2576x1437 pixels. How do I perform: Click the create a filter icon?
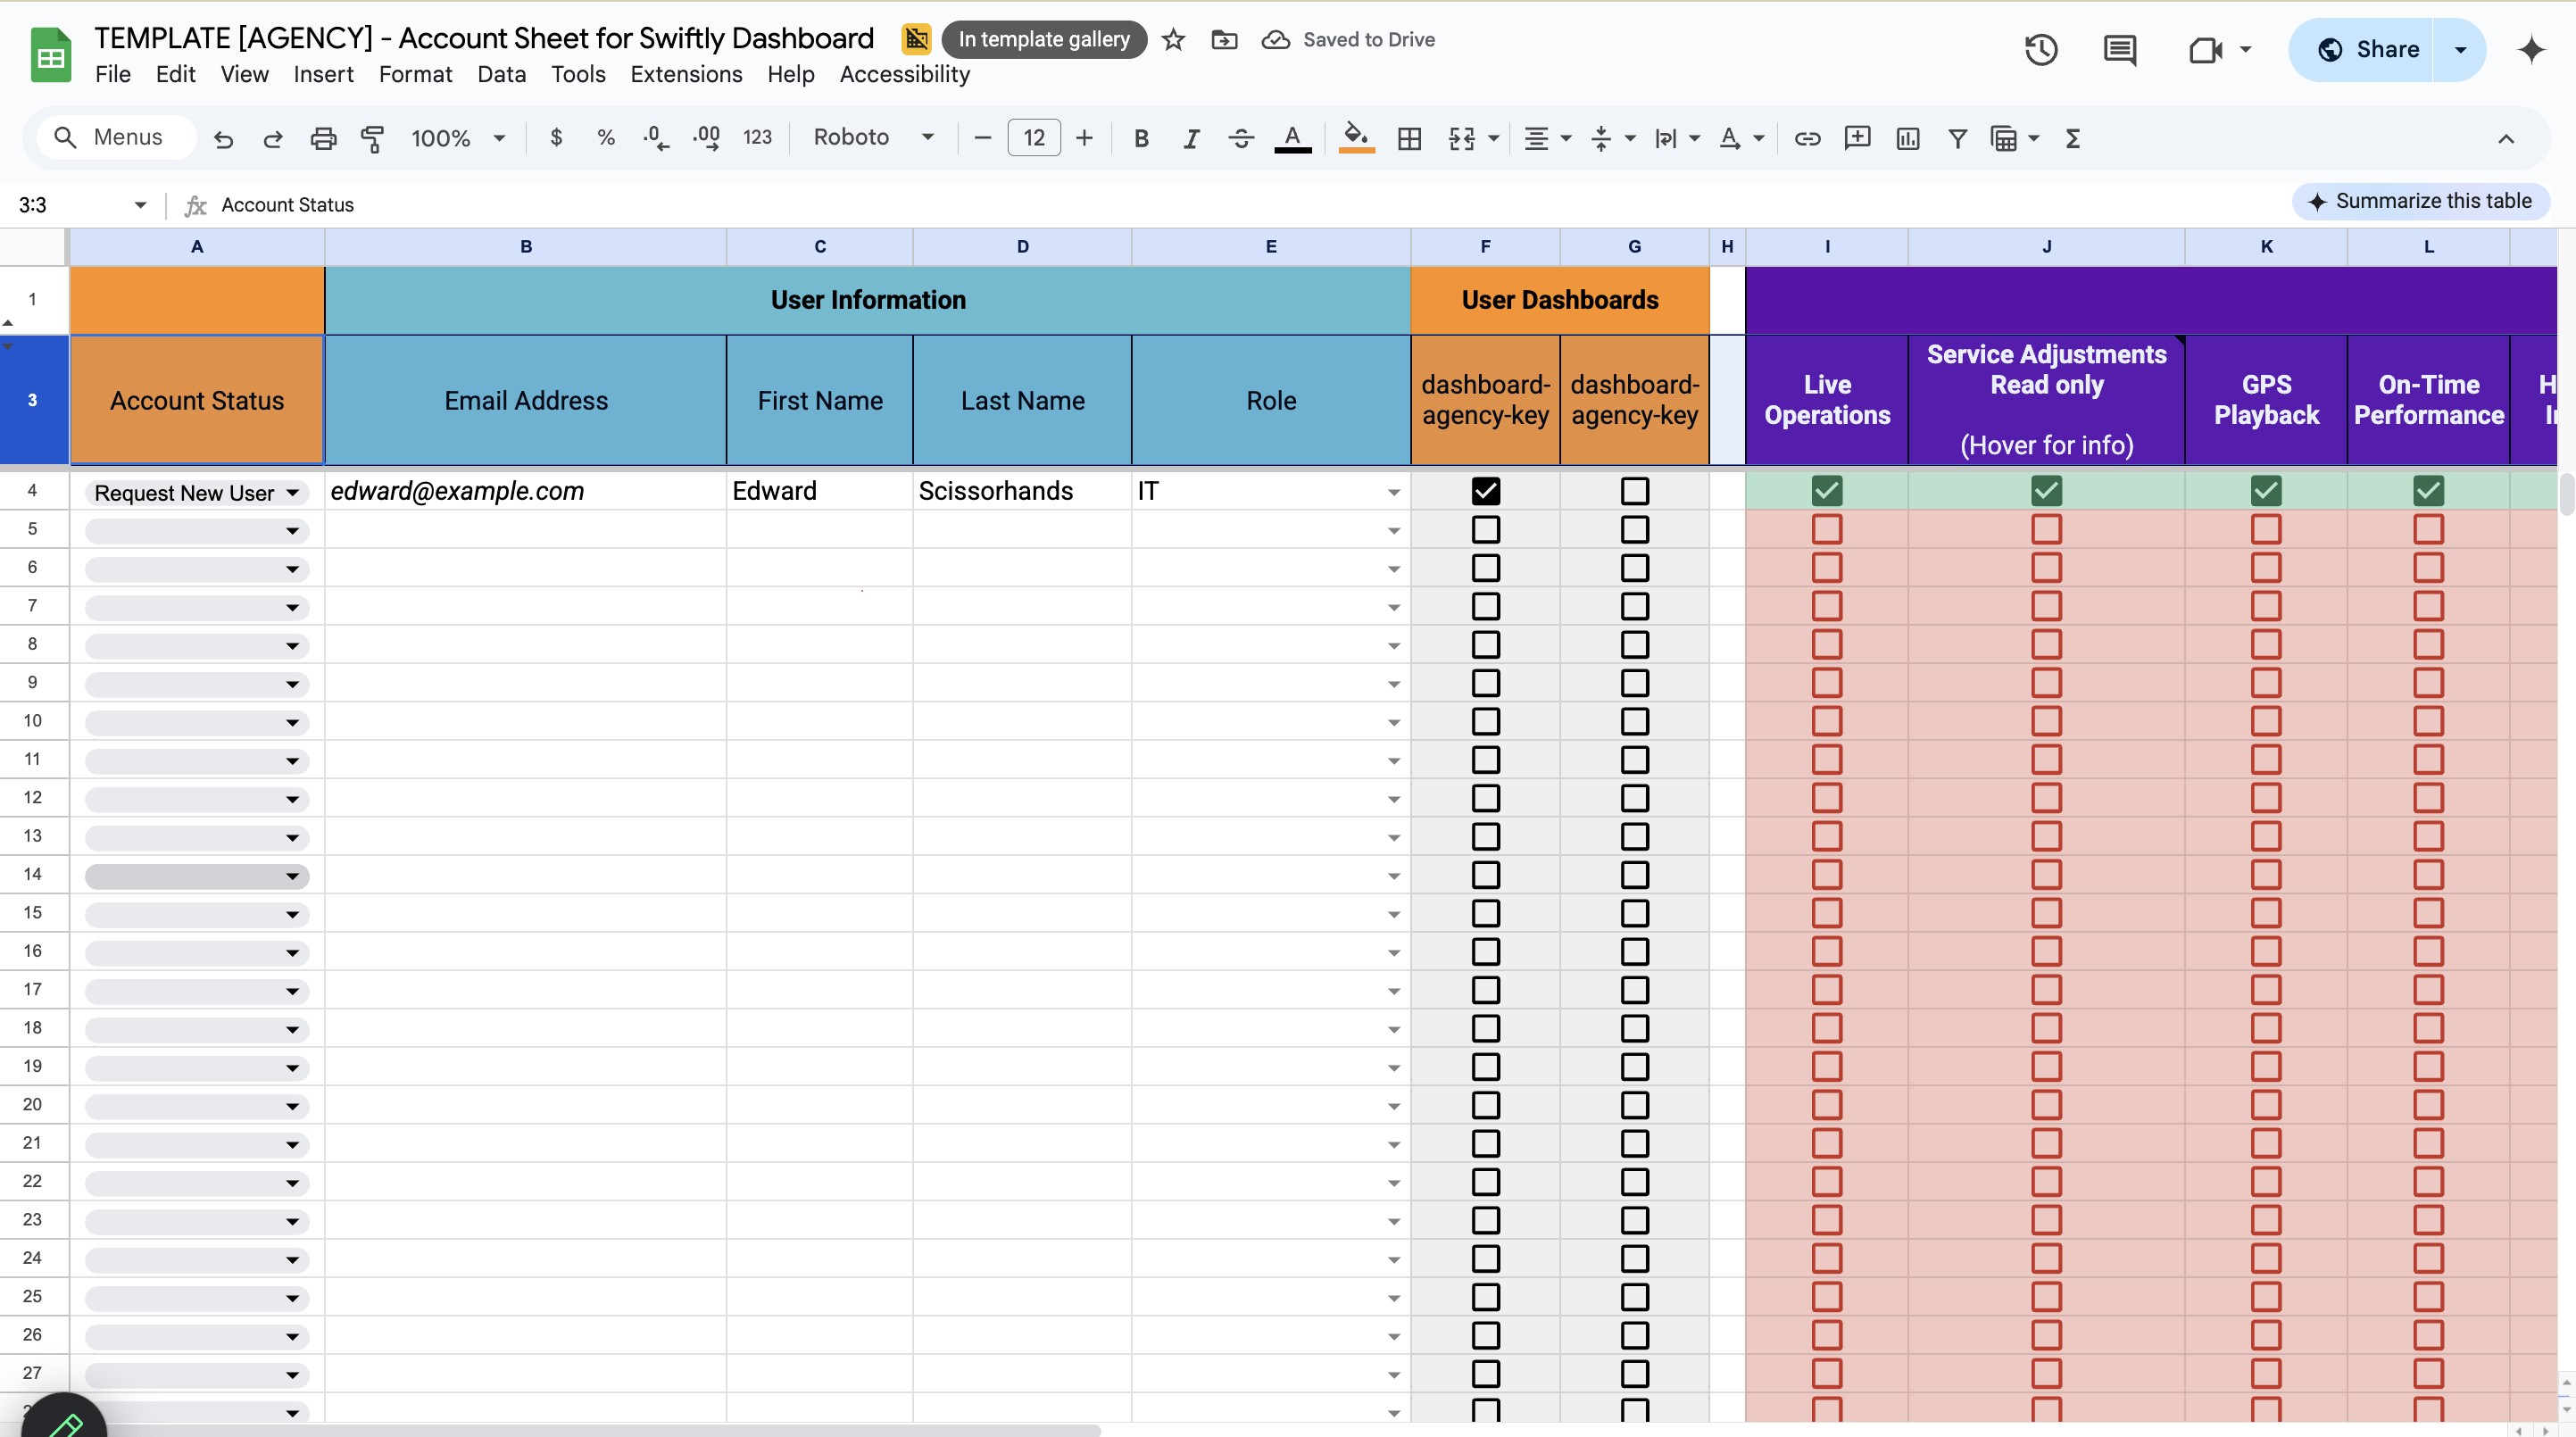[1957, 138]
